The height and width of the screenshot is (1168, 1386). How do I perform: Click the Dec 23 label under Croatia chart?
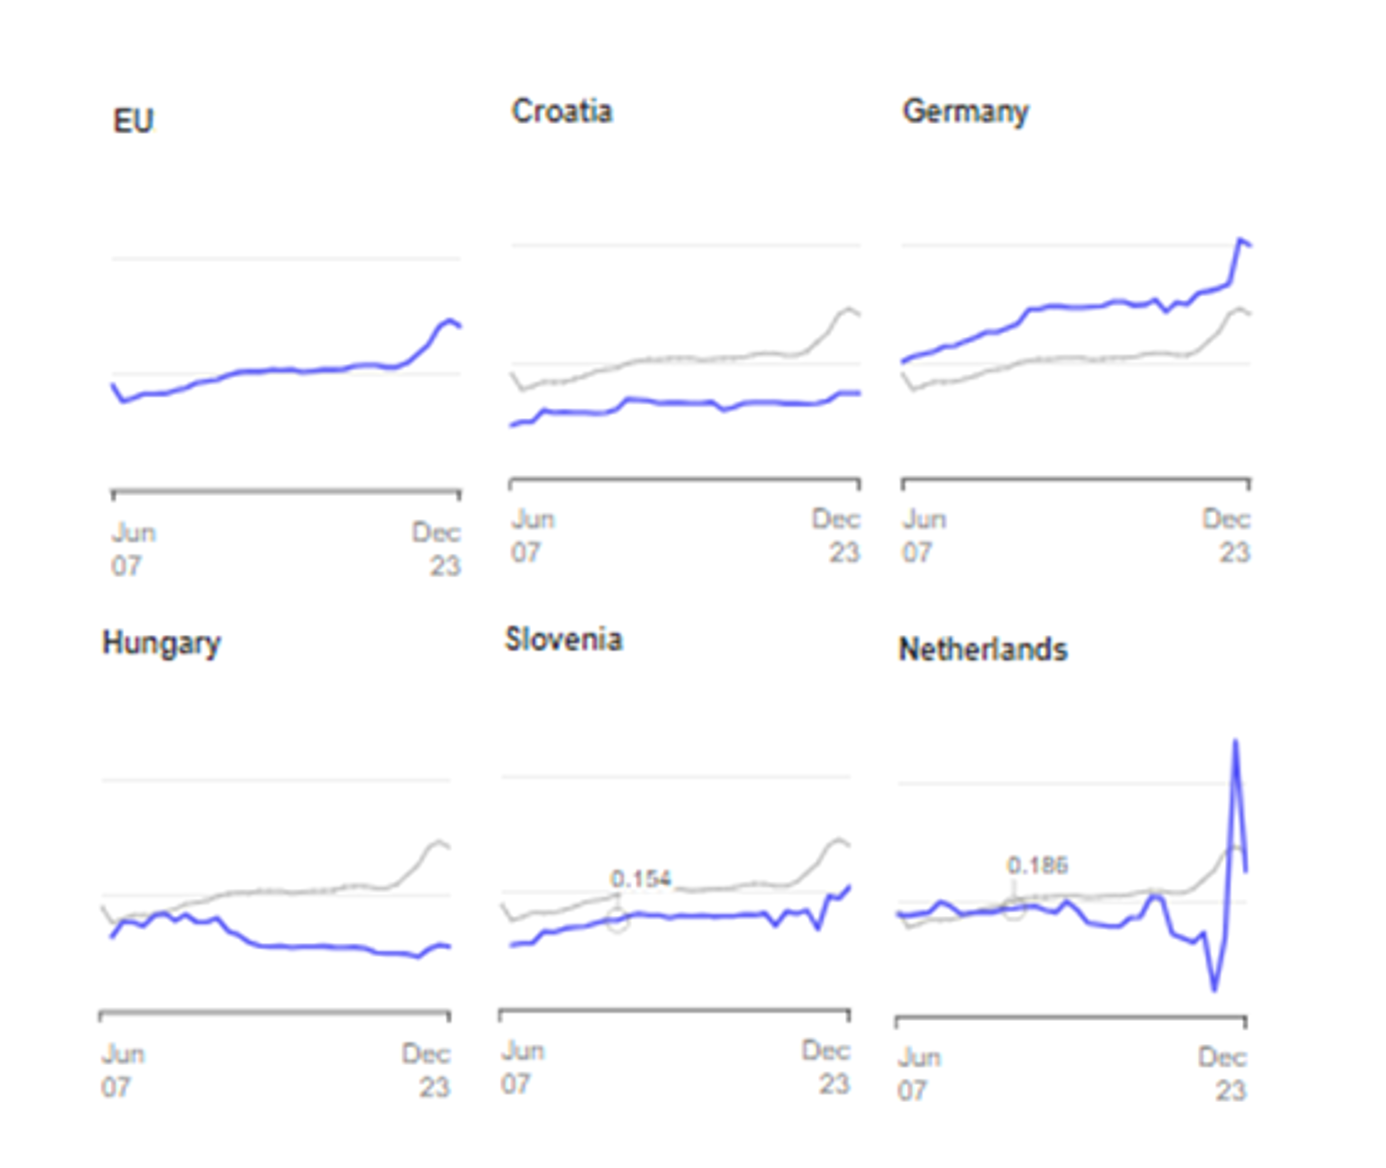(x=836, y=536)
